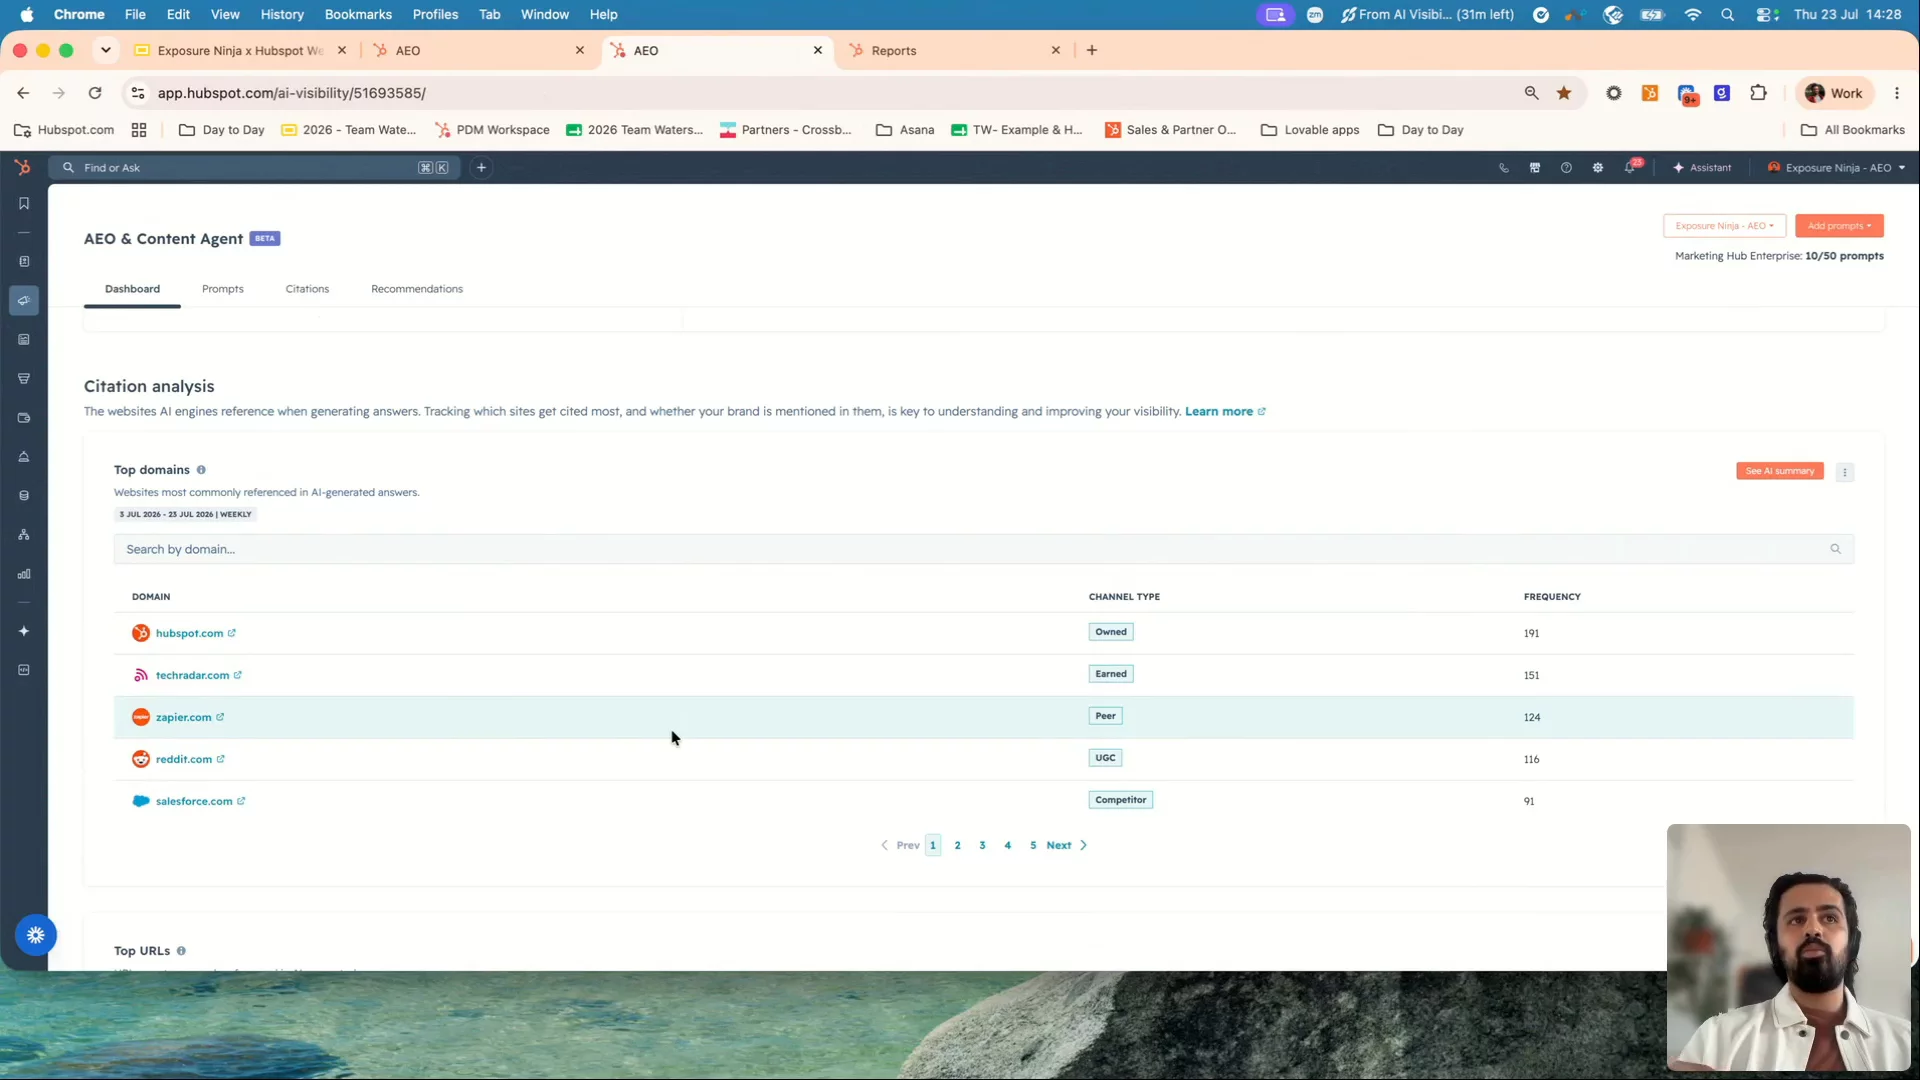The image size is (1920, 1080).
Task: Go to page 3 of top domains
Action: click(982, 846)
